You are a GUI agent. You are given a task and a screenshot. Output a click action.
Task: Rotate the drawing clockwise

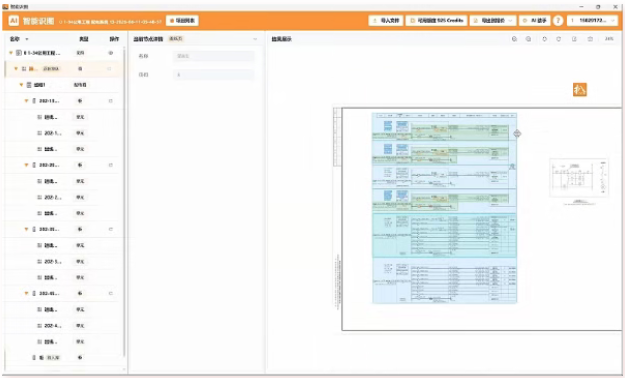558,39
